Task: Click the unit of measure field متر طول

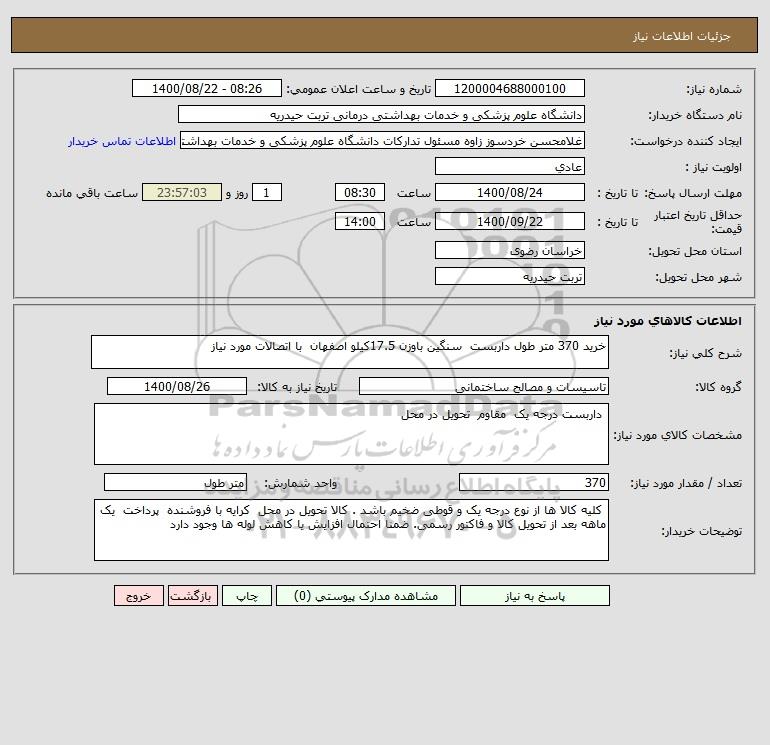Action: point(175,482)
